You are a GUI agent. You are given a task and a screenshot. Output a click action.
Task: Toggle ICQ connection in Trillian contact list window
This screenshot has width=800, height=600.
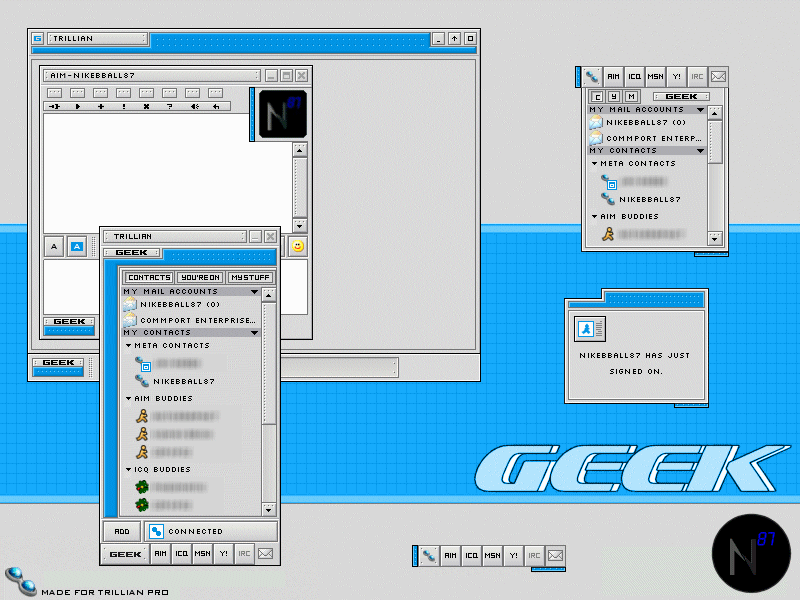tap(182, 554)
